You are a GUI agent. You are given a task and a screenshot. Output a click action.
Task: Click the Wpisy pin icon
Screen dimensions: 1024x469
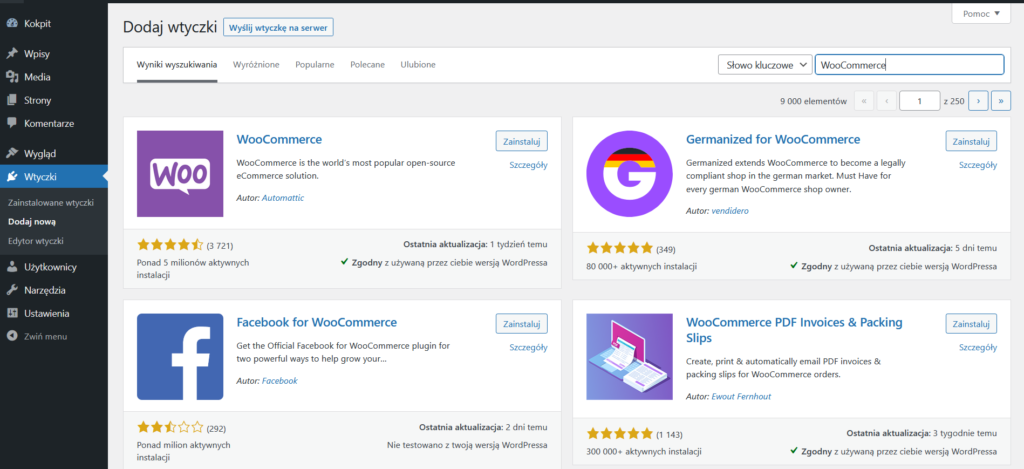[x=12, y=54]
